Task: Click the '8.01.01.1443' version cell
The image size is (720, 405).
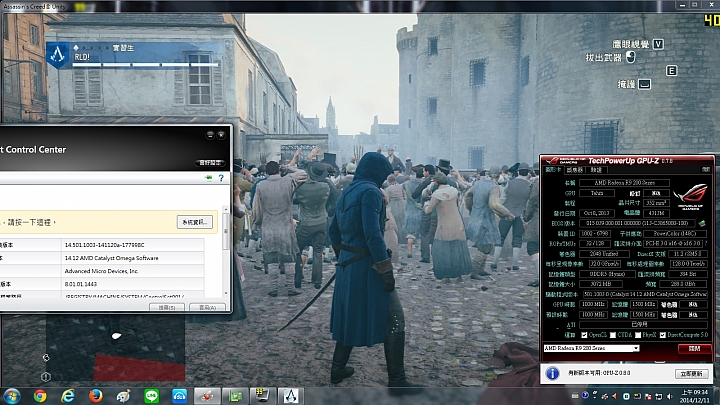Action: point(133,284)
